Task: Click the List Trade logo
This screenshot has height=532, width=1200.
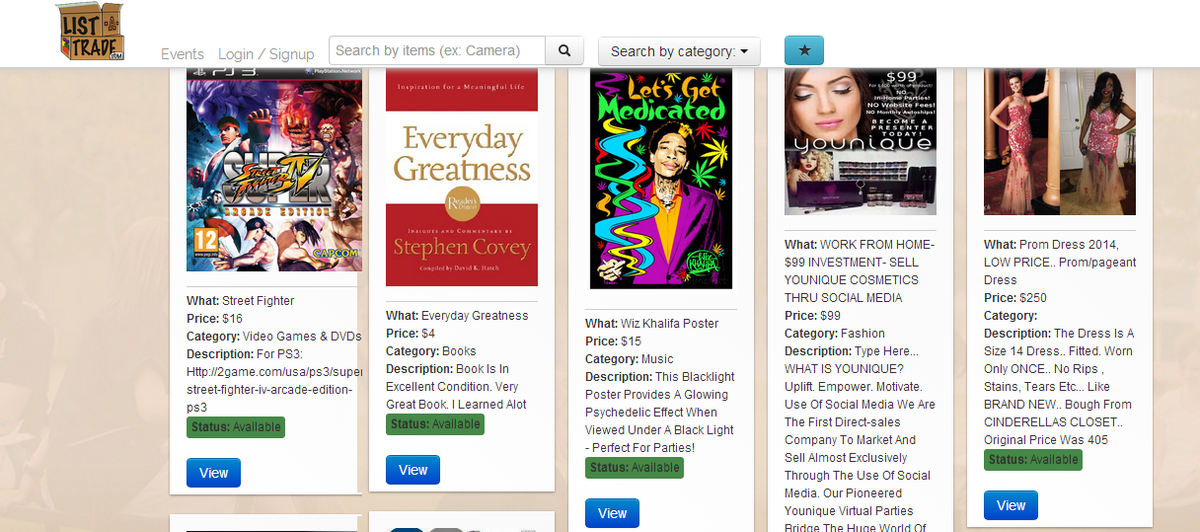Action: click(91, 32)
